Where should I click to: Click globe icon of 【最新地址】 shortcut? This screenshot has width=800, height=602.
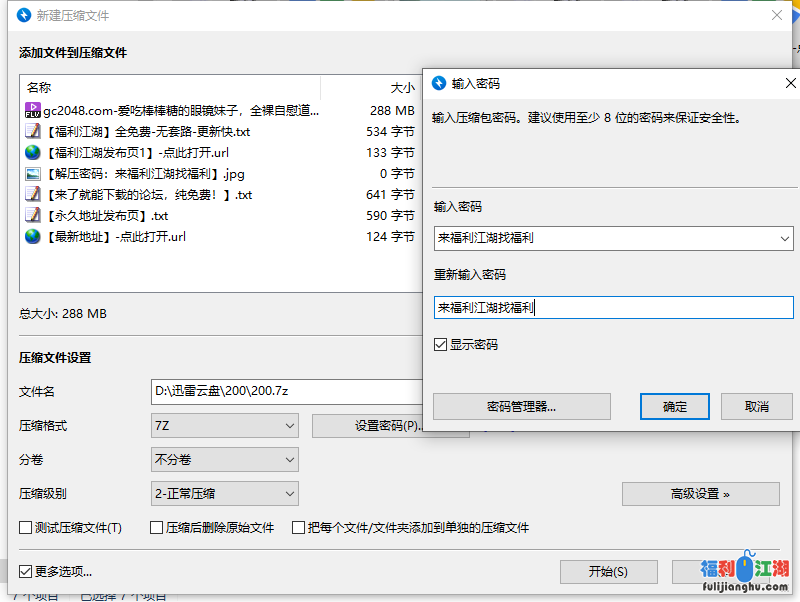32,236
